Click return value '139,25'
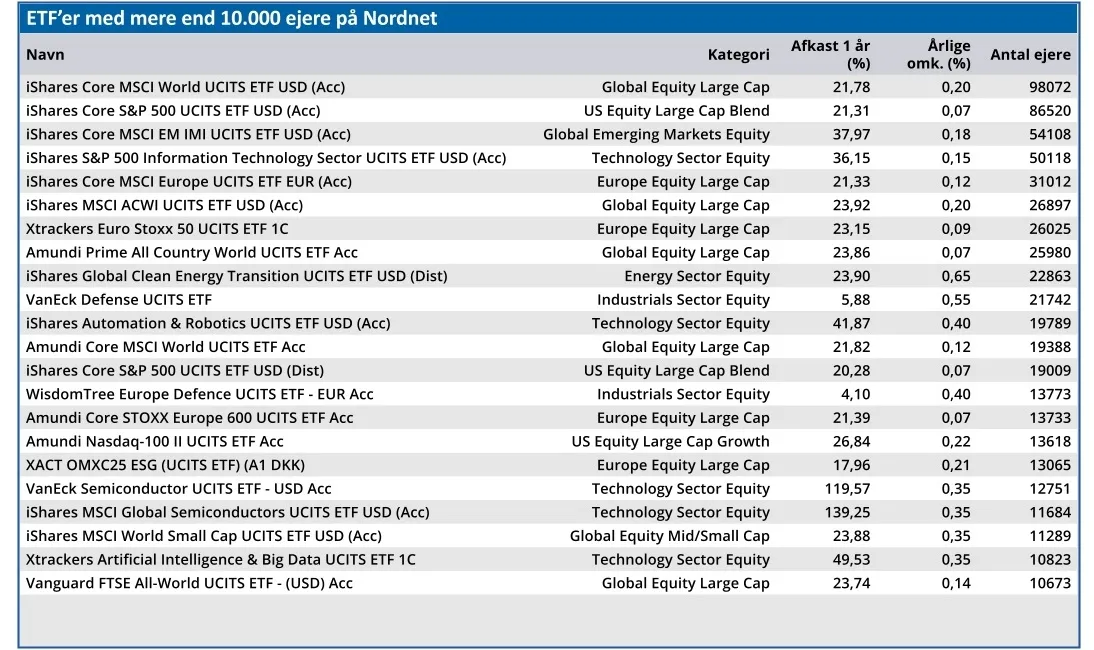1094x650 pixels. [x=847, y=513]
